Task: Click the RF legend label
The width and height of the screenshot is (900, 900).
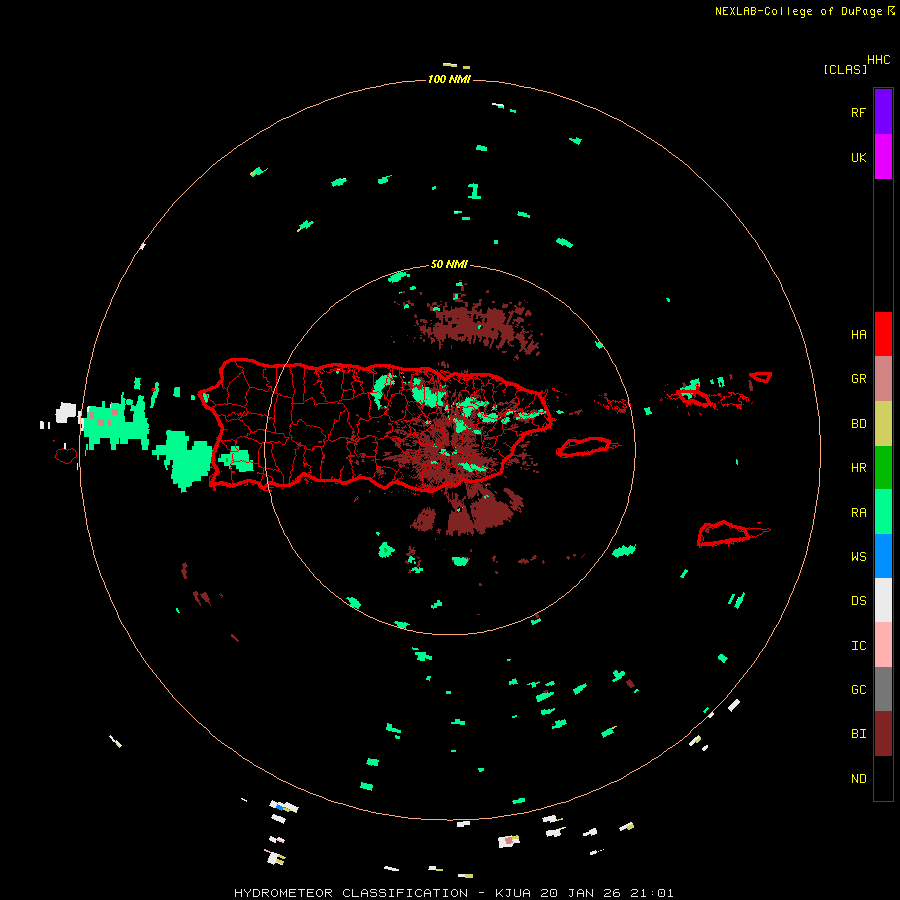Action: [858, 112]
